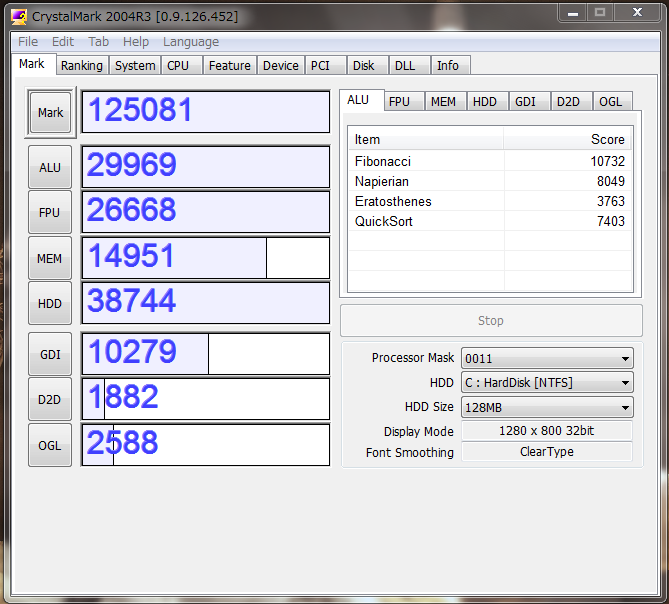Run the HDD benchmark button
This screenshot has height=604, width=669.
(x=50, y=303)
